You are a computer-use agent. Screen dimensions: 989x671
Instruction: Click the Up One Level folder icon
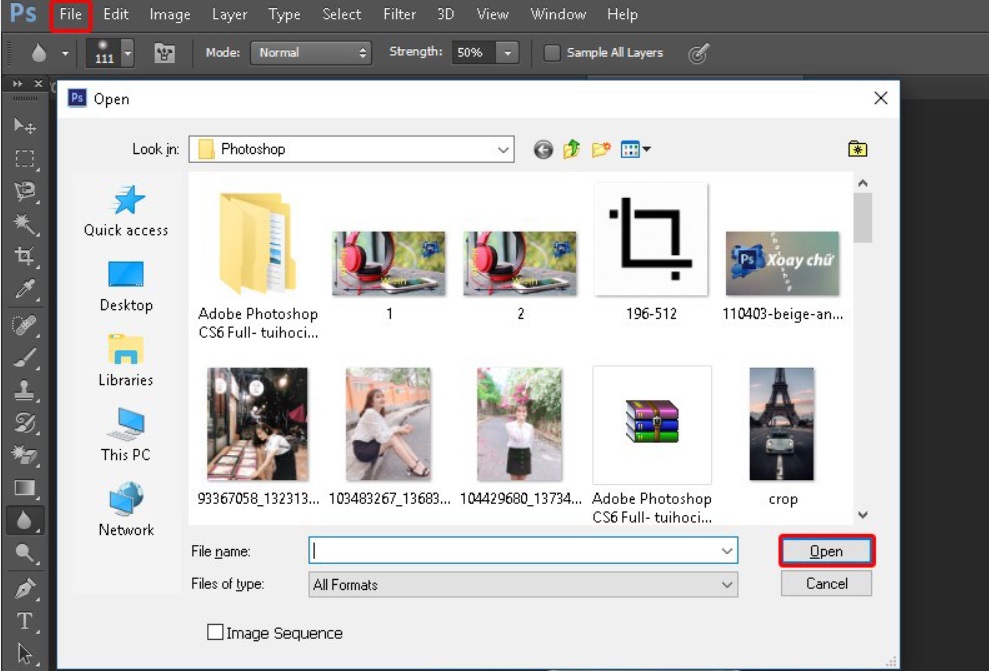pos(571,150)
